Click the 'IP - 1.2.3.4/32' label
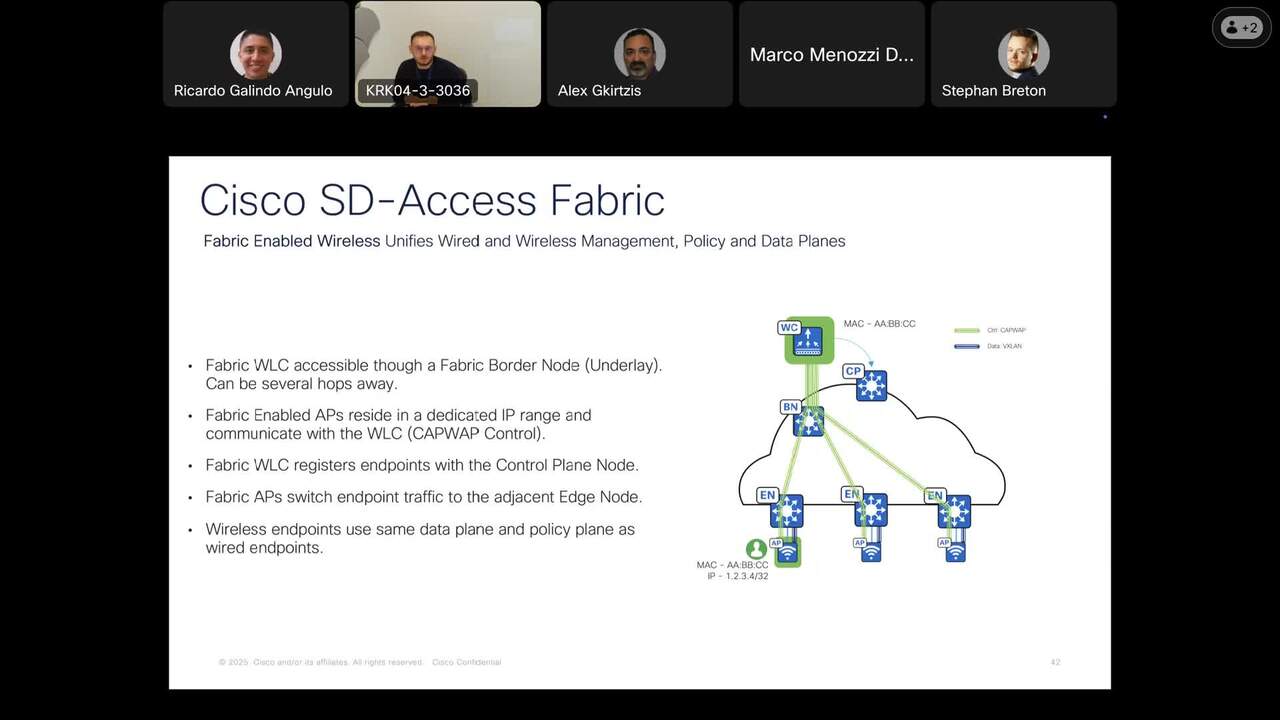This screenshot has height=720, width=1280. point(738,576)
